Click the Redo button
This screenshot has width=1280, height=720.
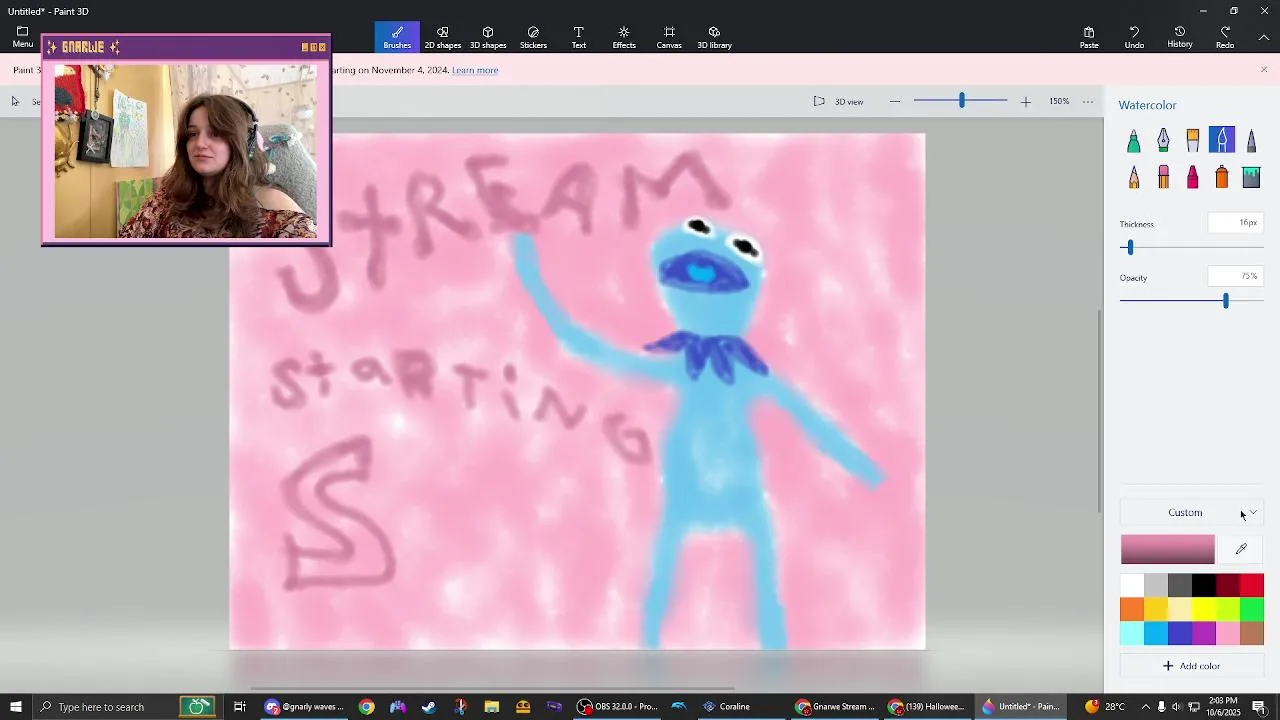[1225, 37]
